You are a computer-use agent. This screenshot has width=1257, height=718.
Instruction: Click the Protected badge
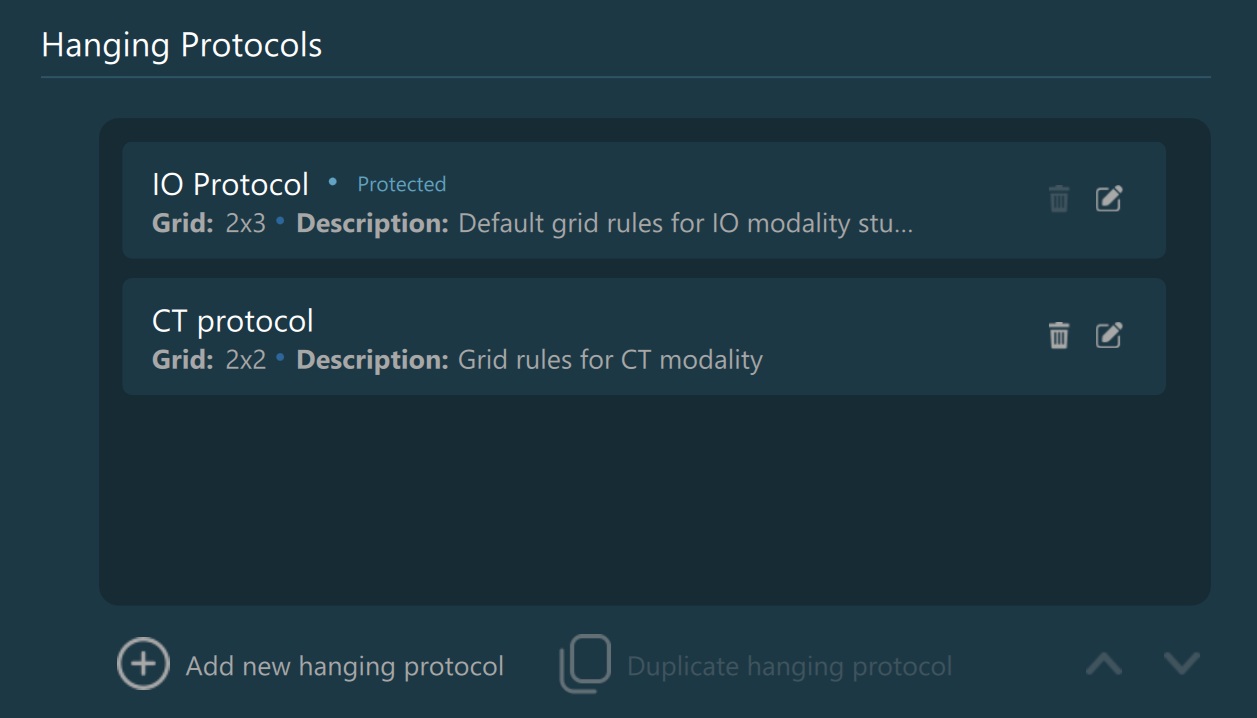tap(402, 185)
